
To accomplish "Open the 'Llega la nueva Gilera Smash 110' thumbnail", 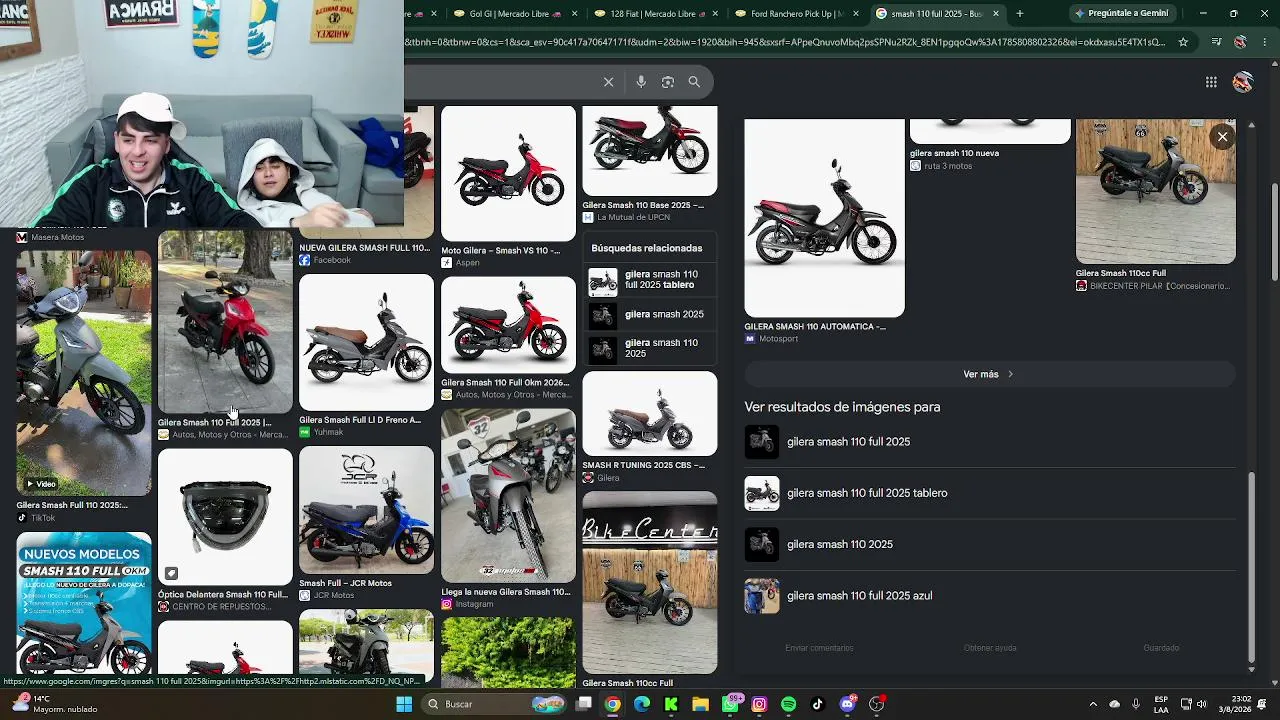I will click(x=508, y=496).
